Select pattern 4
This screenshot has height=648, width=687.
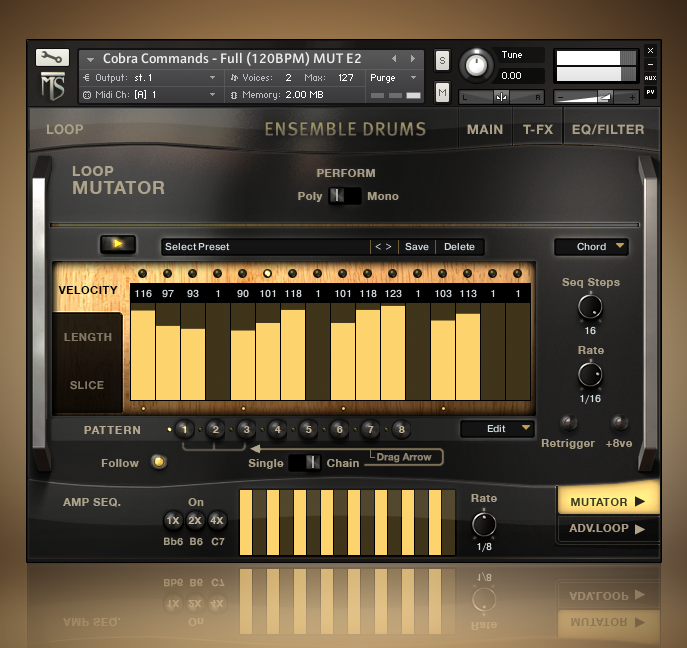pyautogui.click(x=277, y=429)
